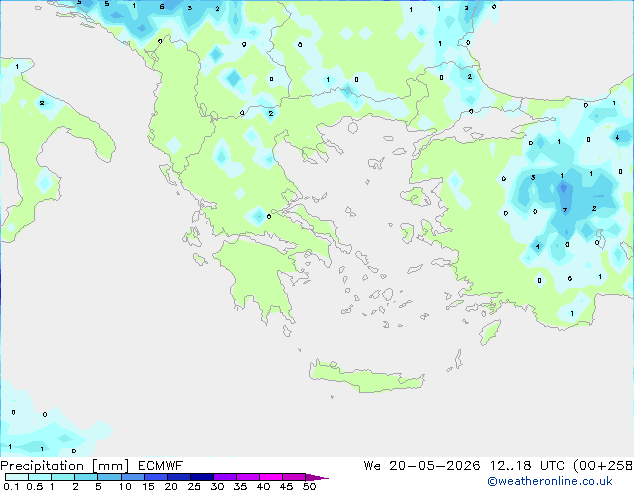Click the '0.1' legend scale label
This screenshot has height=490, width=634.
(x=11, y=486)
